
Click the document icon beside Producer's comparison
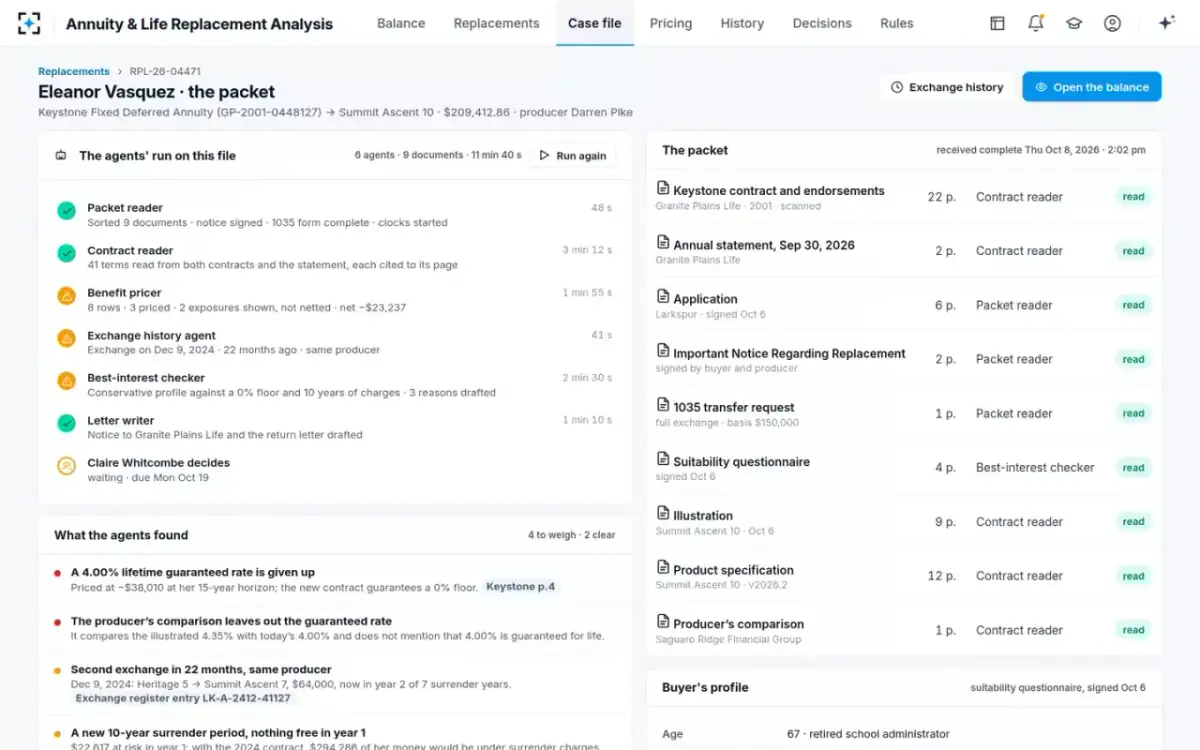click(662, 622)
